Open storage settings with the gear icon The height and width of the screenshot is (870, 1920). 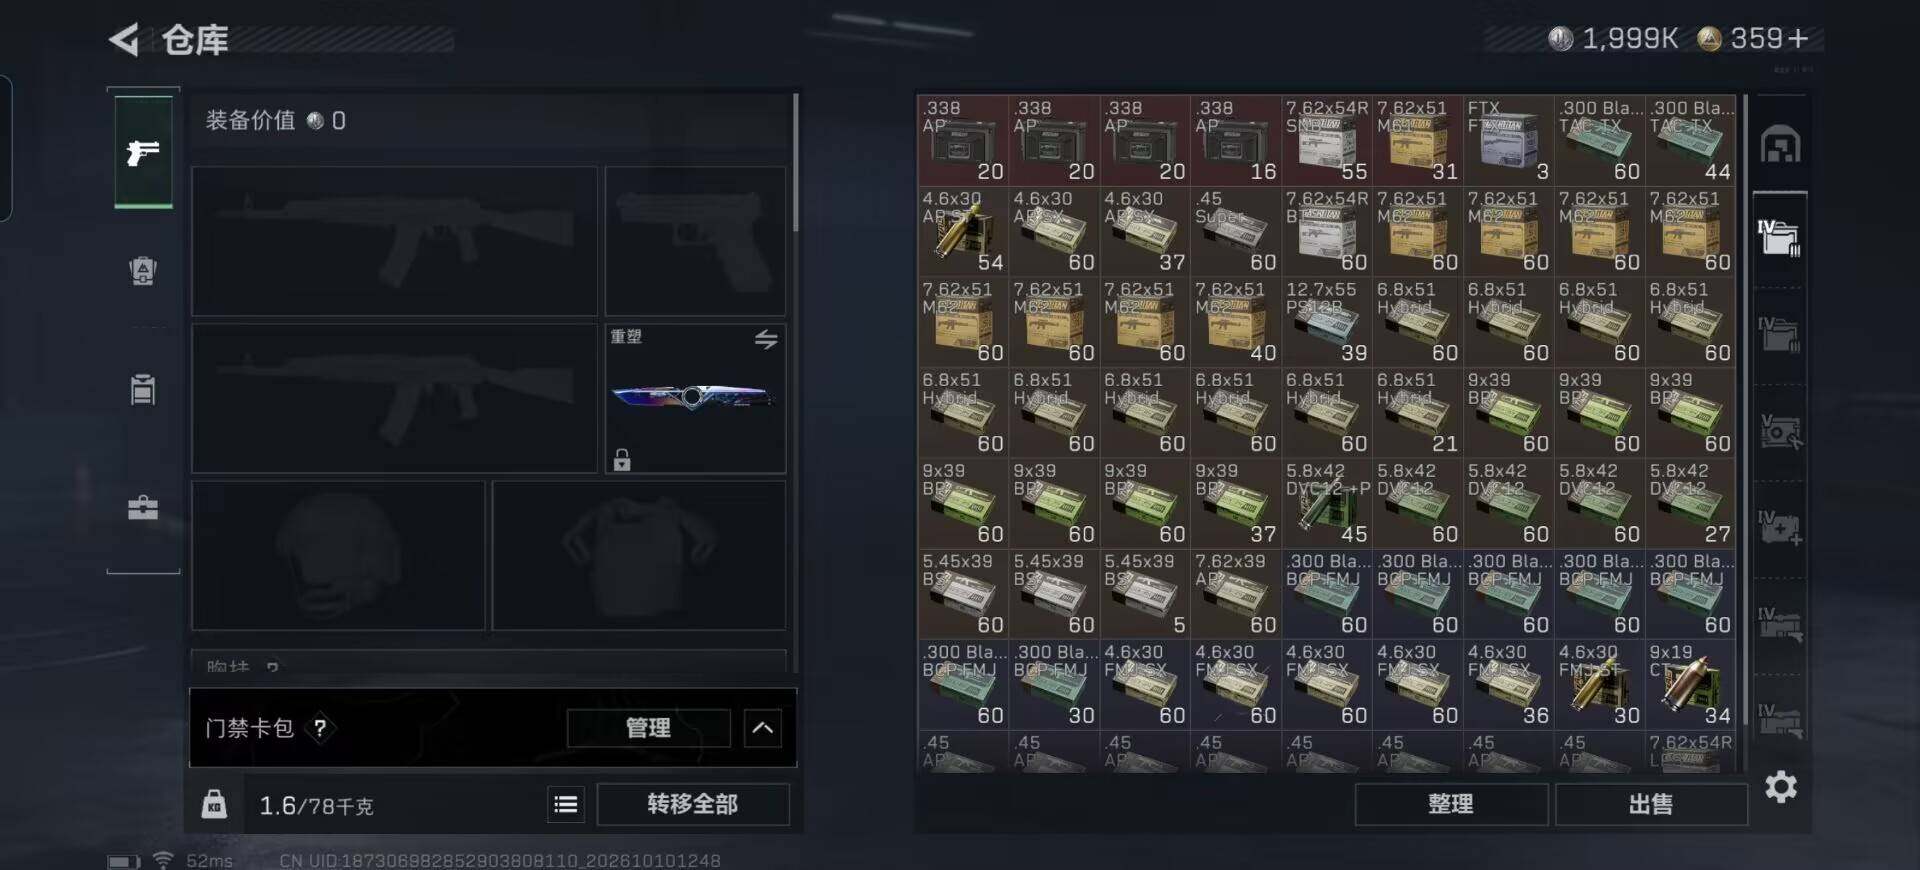point(1781,787)
